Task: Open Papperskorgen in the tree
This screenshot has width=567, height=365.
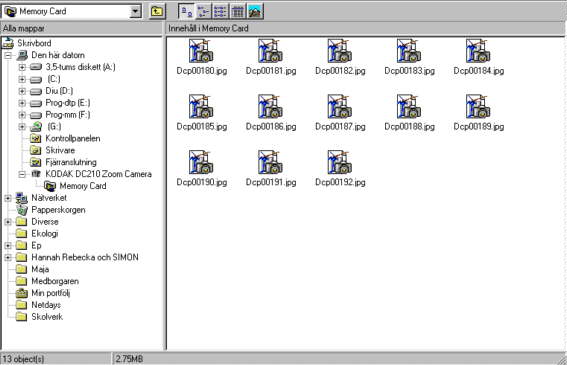Action: click(x=58, y=210)
